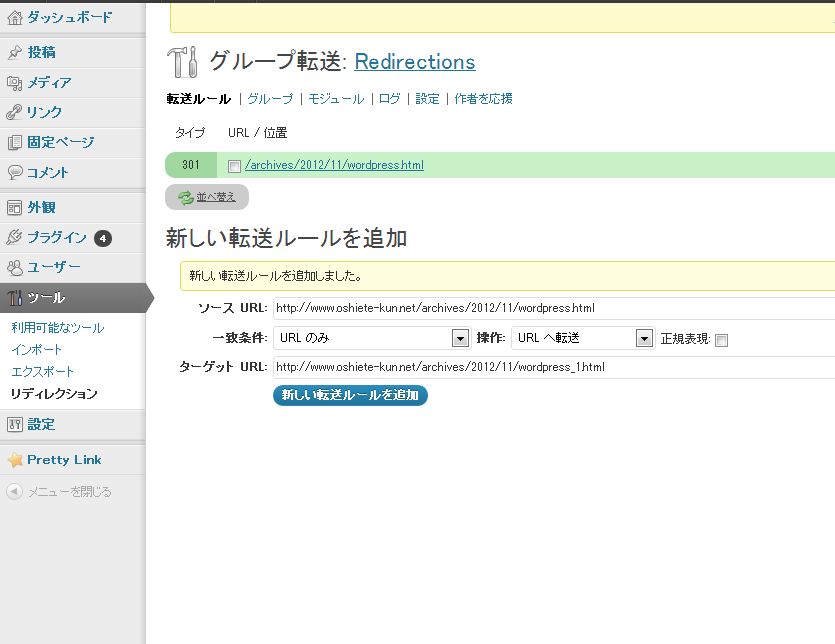Click the collapse menu arrow icon
This screenshot has height=644, width=835.
pyautogui.click(x=14, y=491)
